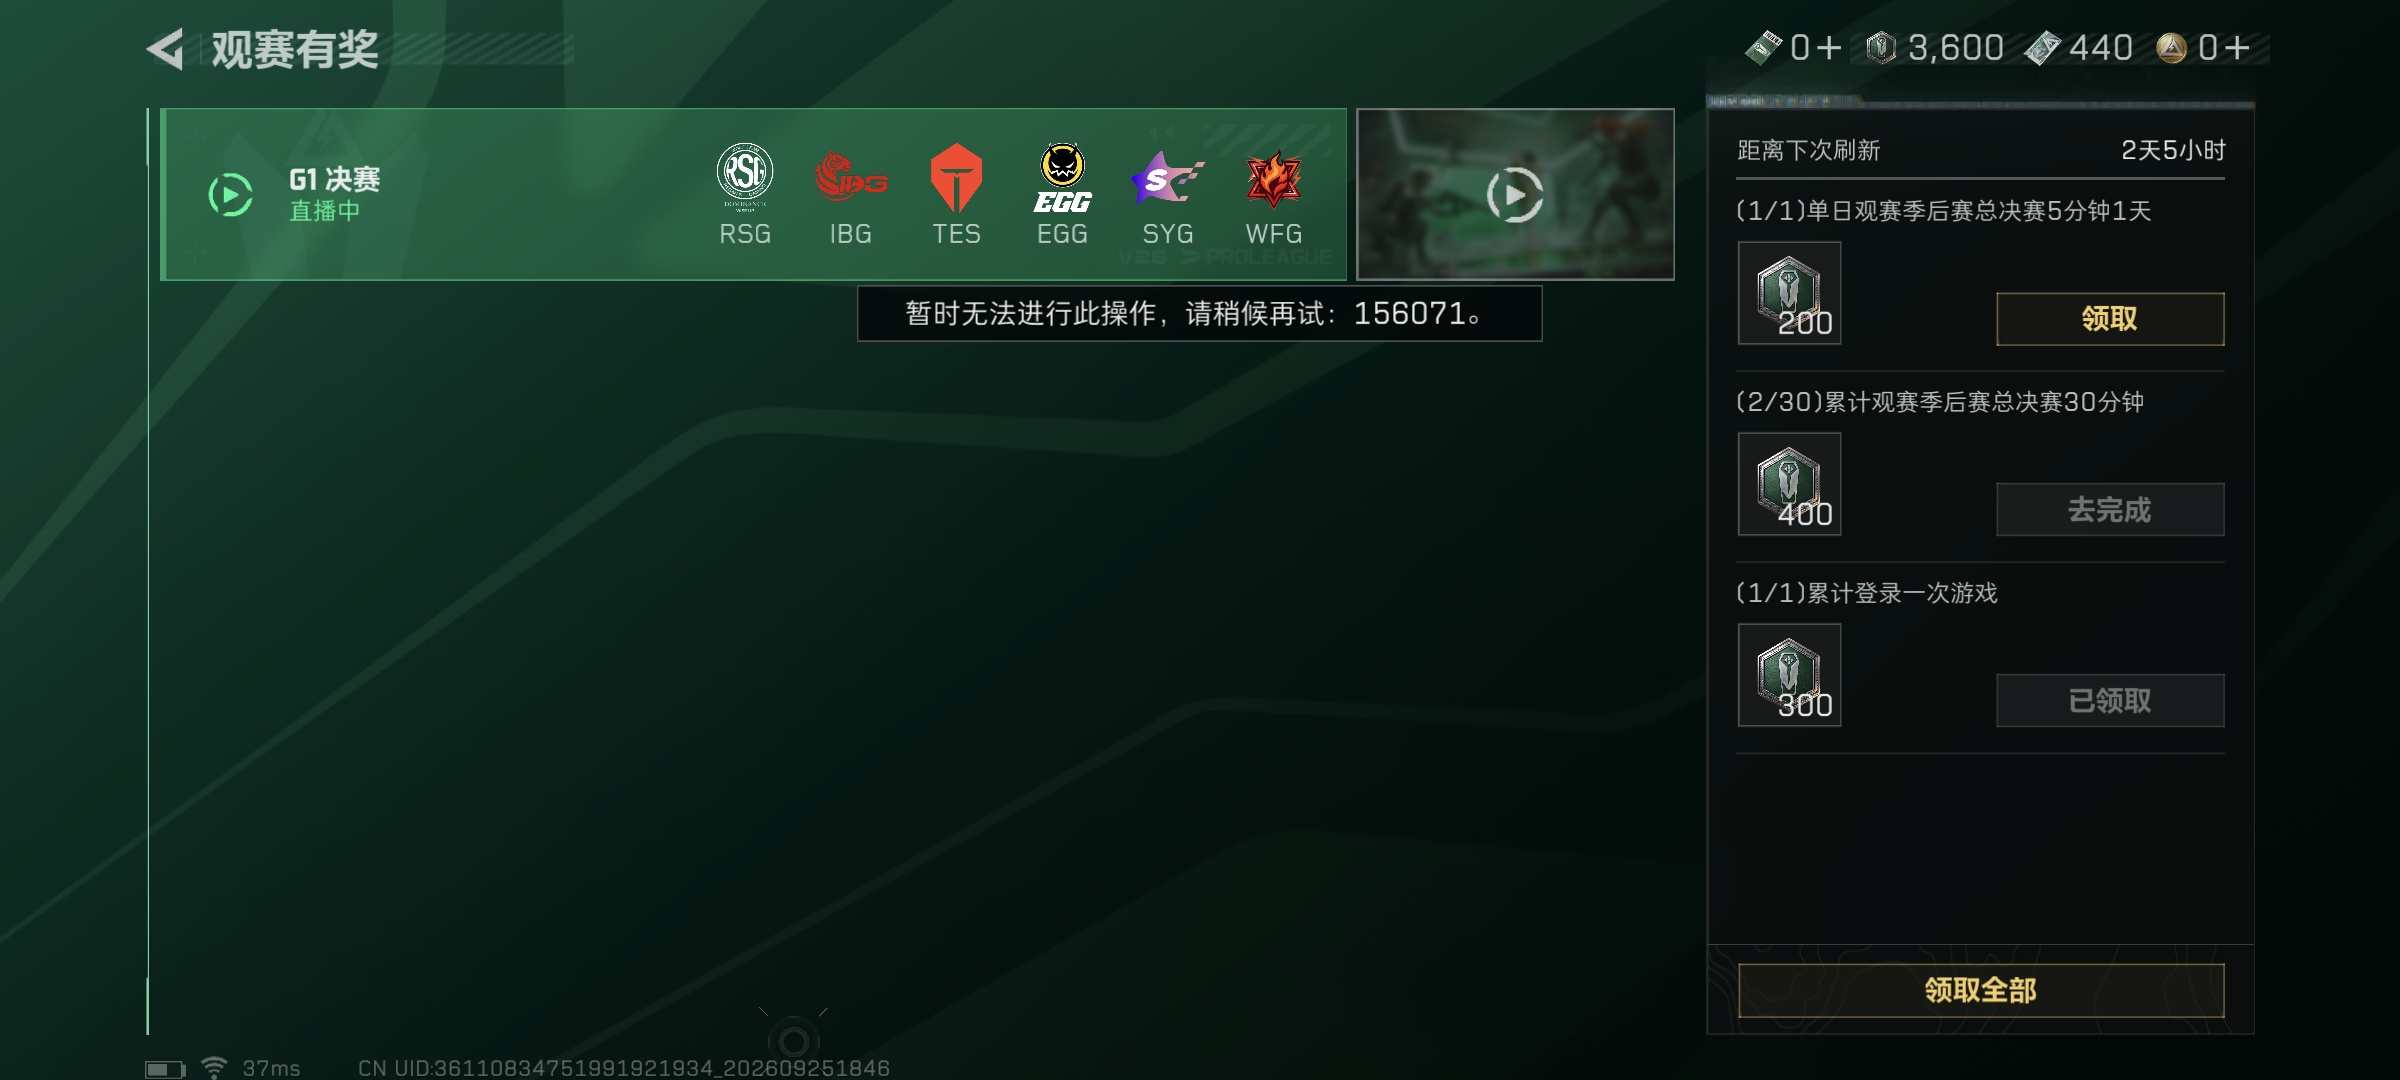The height and width of the screenshot is (1080, 2400).
Task: Tap the live play icon beside G1 决赛
Action: click(231, 195)
